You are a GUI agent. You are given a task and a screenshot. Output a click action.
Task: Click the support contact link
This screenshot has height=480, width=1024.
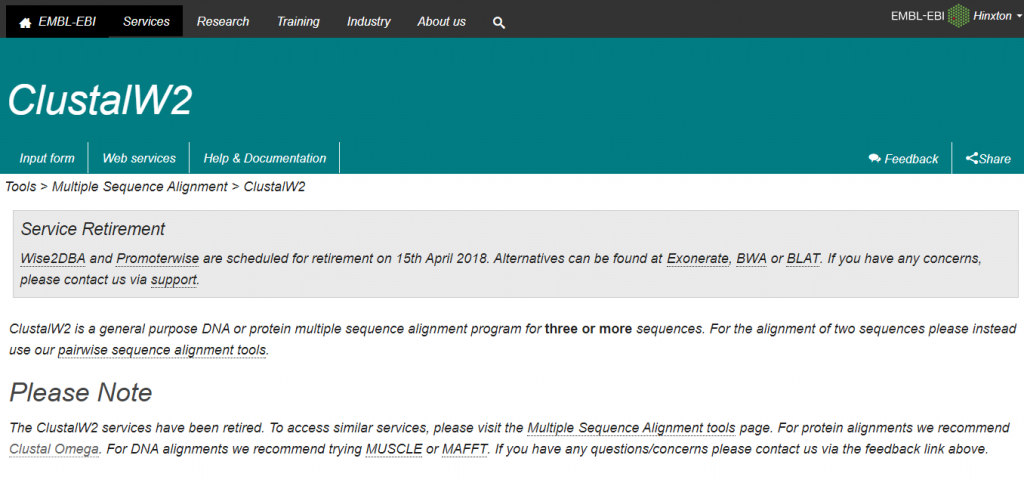coord(174,280)
